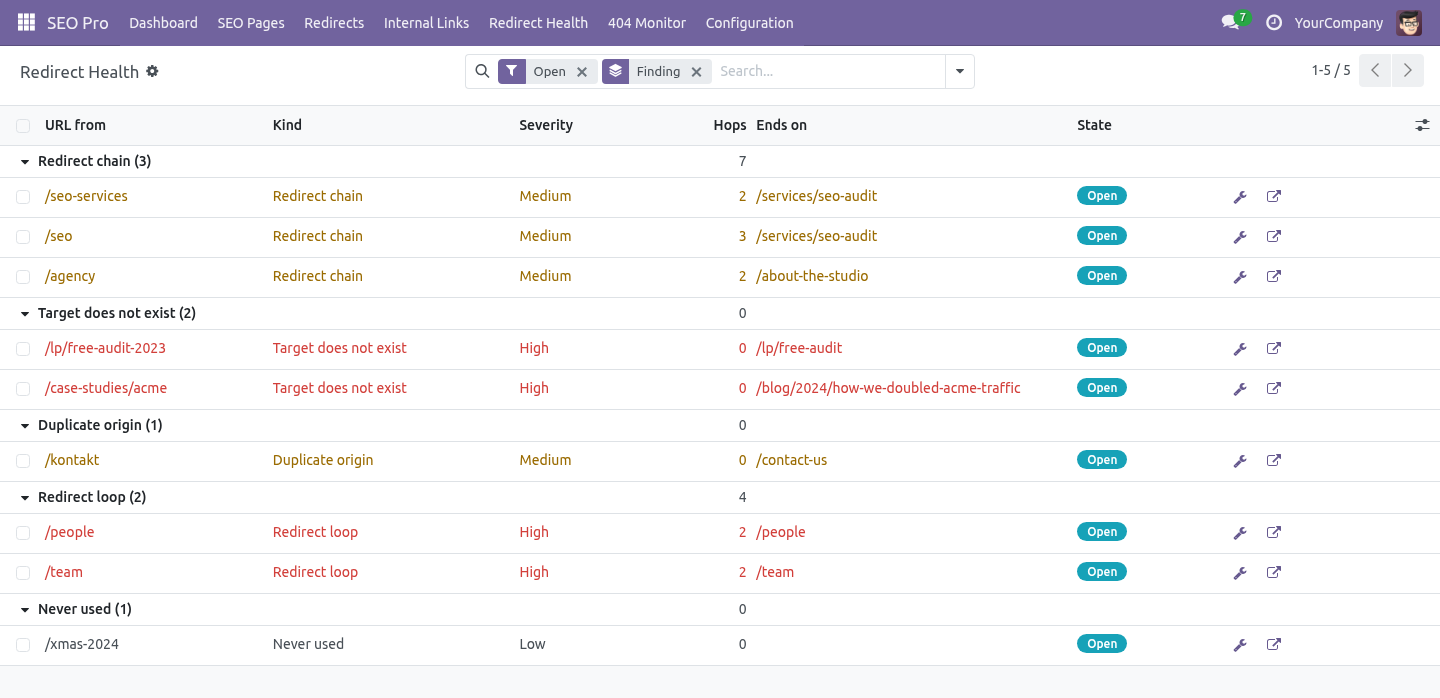Open external link for /team row
1440x698 pixels.
[1274, 572]
